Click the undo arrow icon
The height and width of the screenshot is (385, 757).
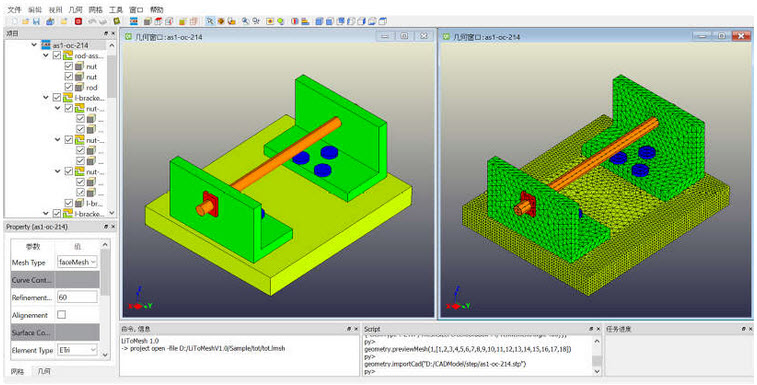coord(92,21)
